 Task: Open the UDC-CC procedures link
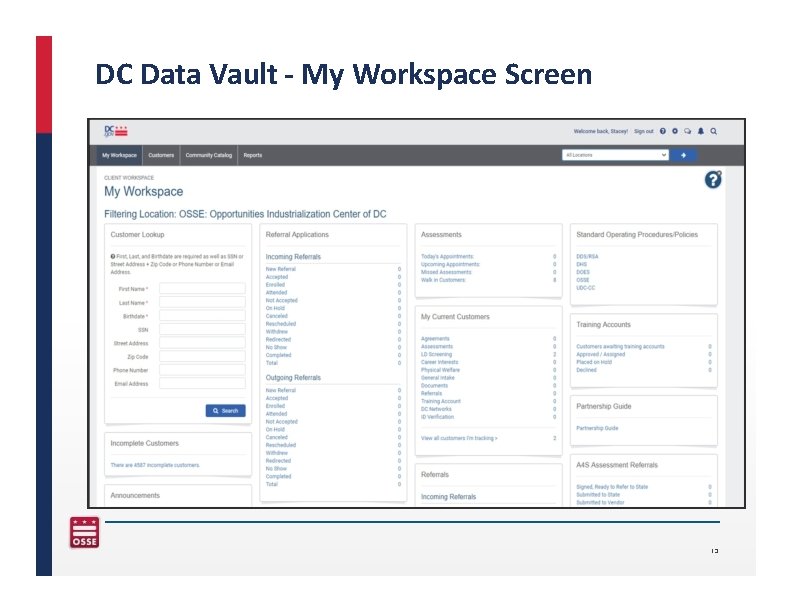click(585, 288)
